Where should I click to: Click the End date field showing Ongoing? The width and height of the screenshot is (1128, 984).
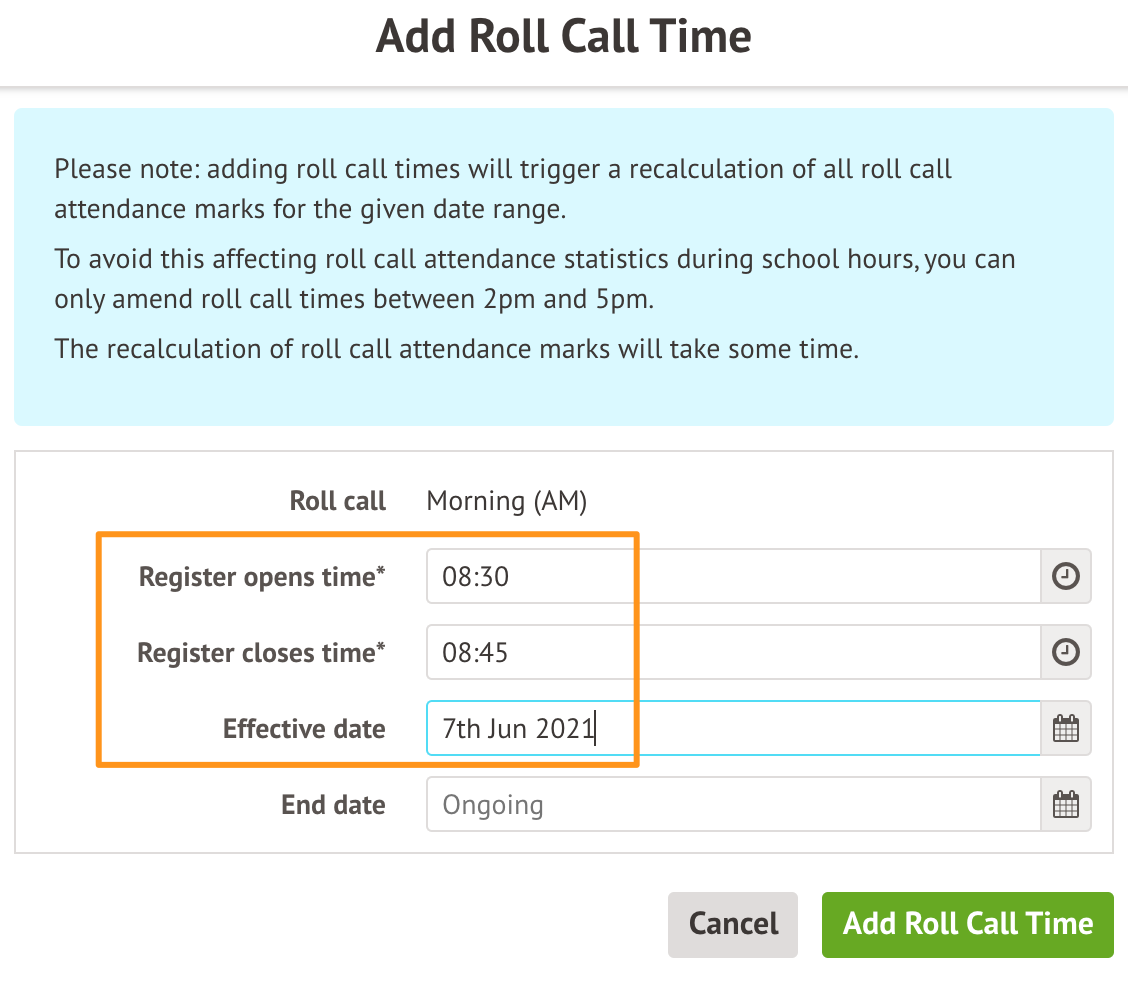pos(732,804)
